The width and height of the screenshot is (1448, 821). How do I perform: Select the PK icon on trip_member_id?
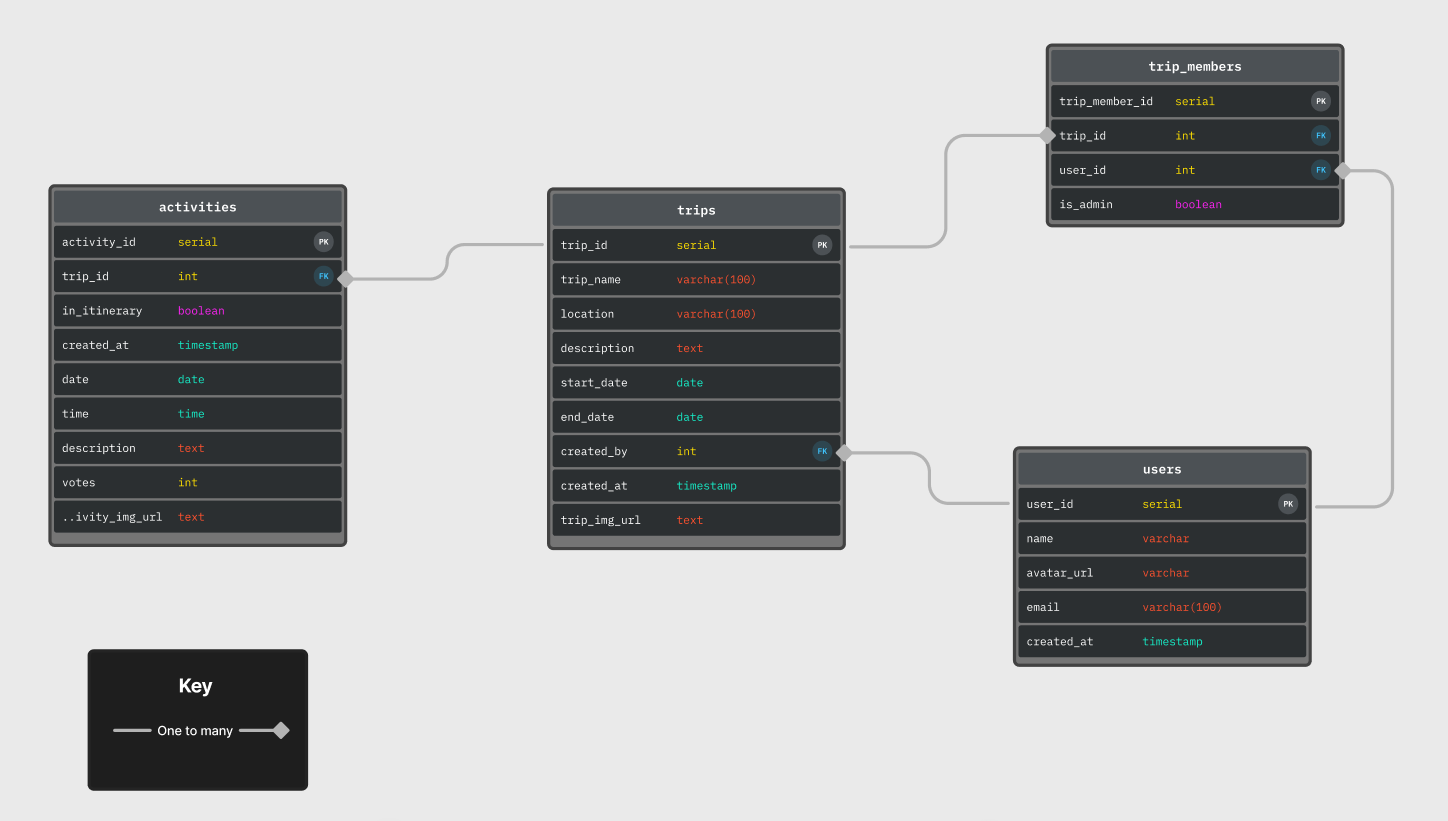(1321, 101)
